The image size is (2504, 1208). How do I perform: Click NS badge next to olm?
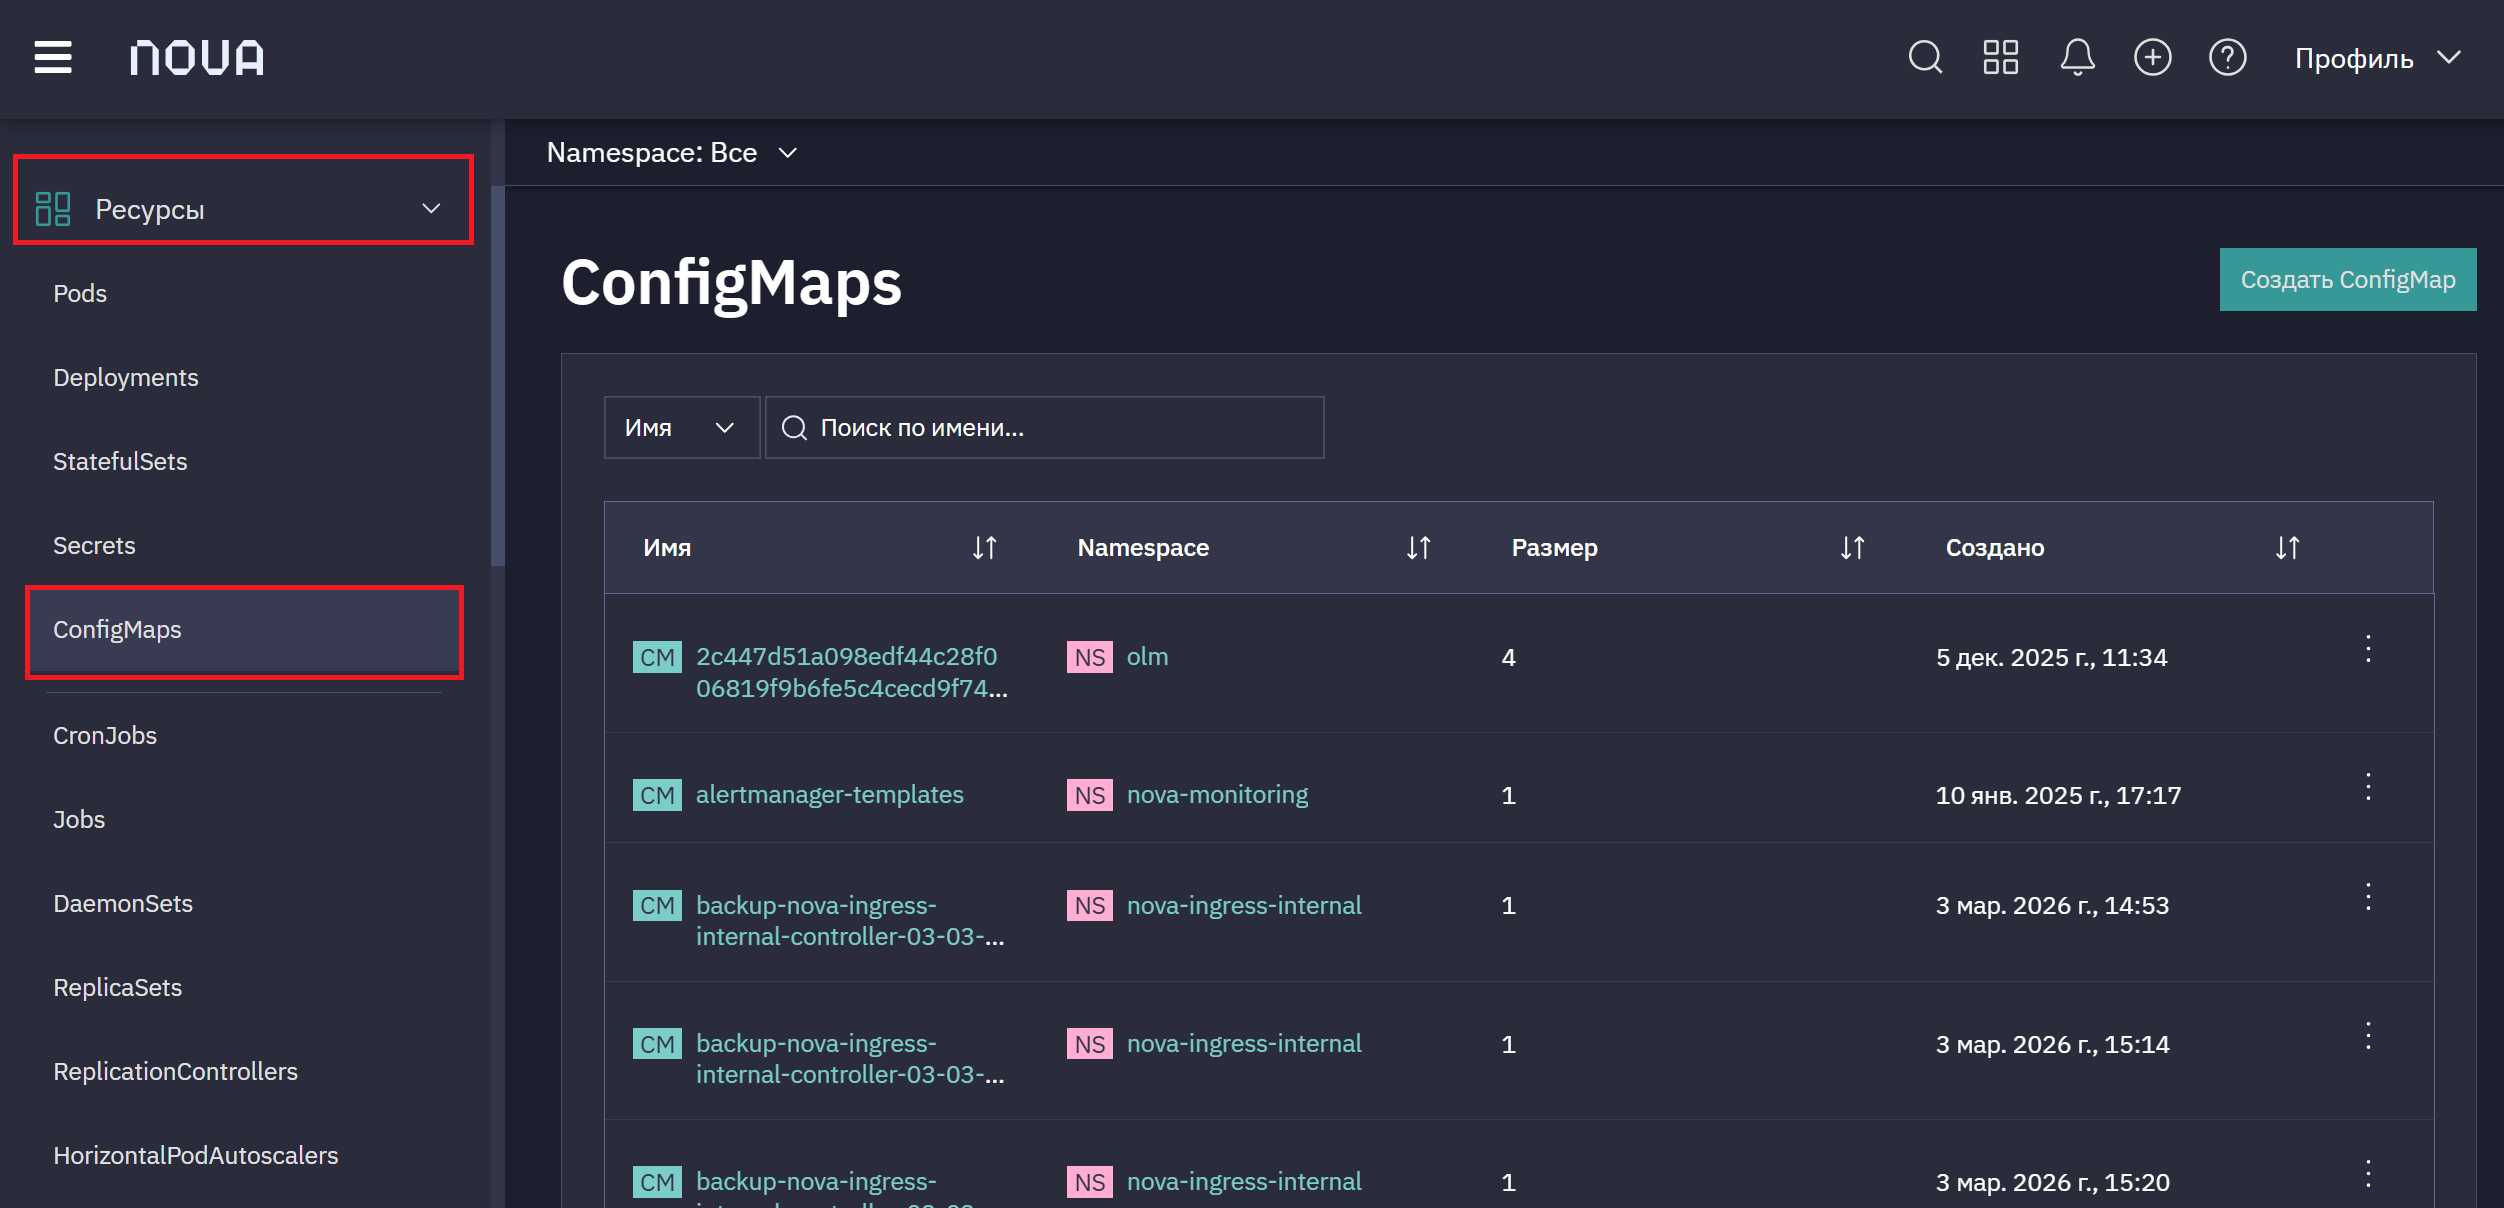[1090, 657]
